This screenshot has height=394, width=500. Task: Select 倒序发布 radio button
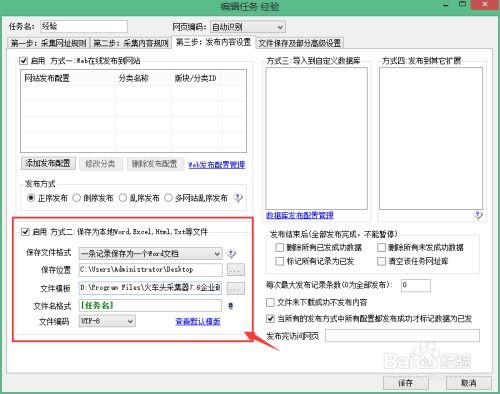77,198
